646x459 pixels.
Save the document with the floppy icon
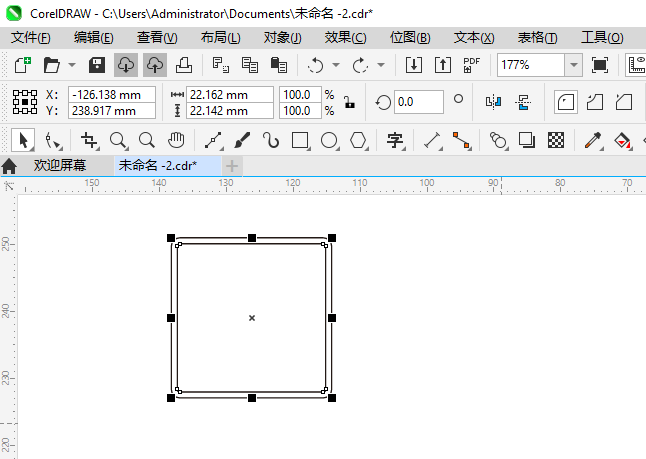click(97, 65)
